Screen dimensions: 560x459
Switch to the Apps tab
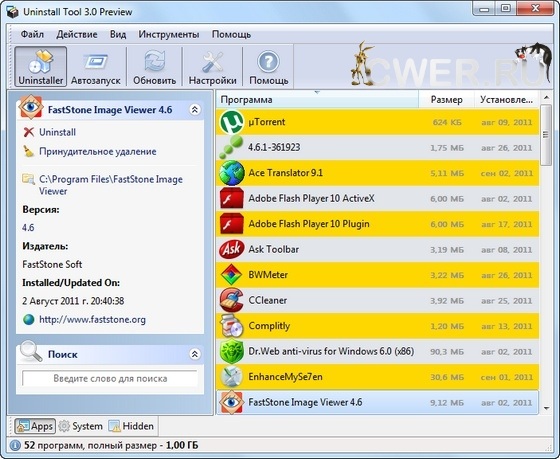[35, 426]
